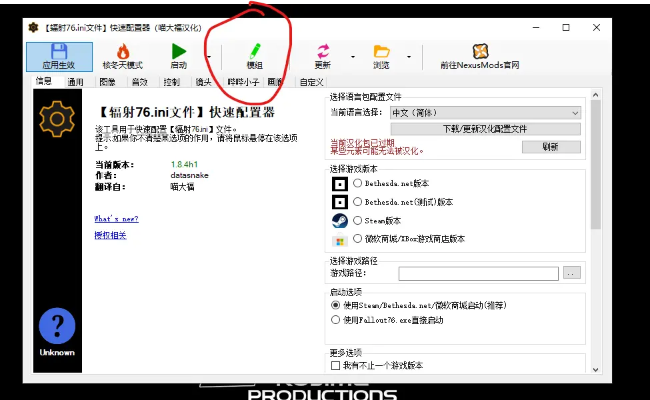The image size is (650, 400).
Task: Click the 游戏路径 text field
Action: pyautogui.click(x=478, y=273)
